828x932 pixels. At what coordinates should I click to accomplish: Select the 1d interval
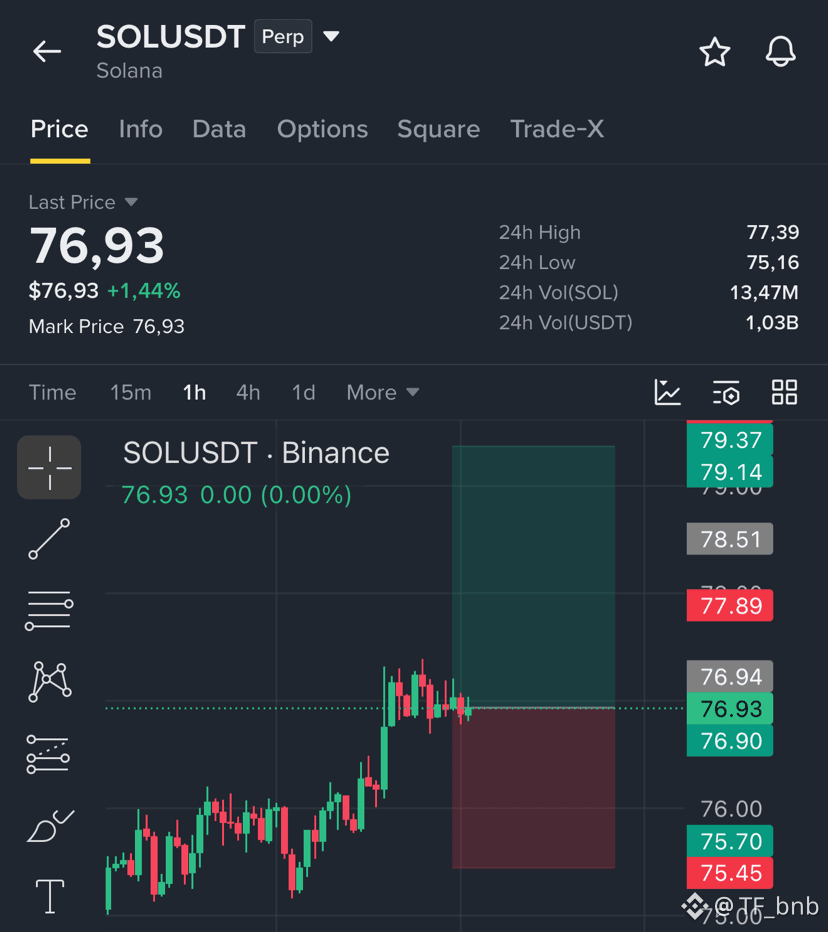(303, 392)
